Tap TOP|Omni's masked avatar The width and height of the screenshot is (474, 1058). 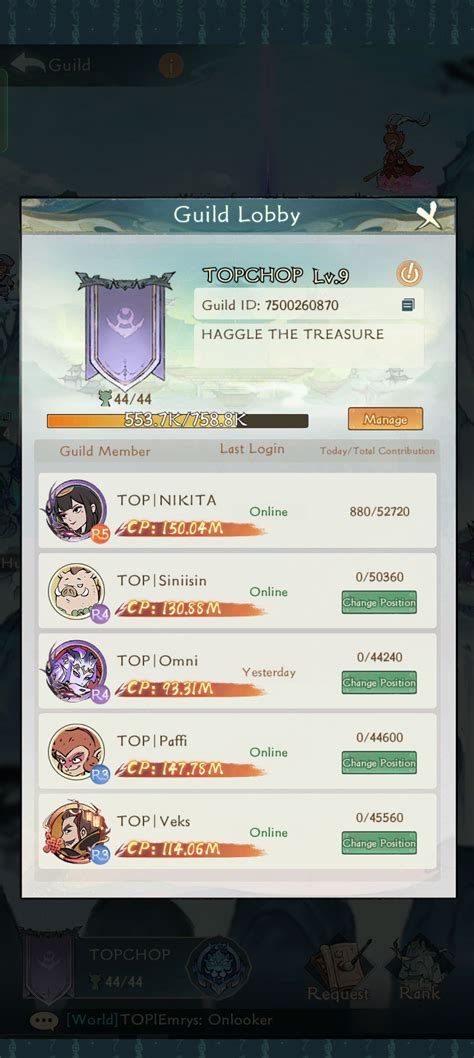click(76, 672)
